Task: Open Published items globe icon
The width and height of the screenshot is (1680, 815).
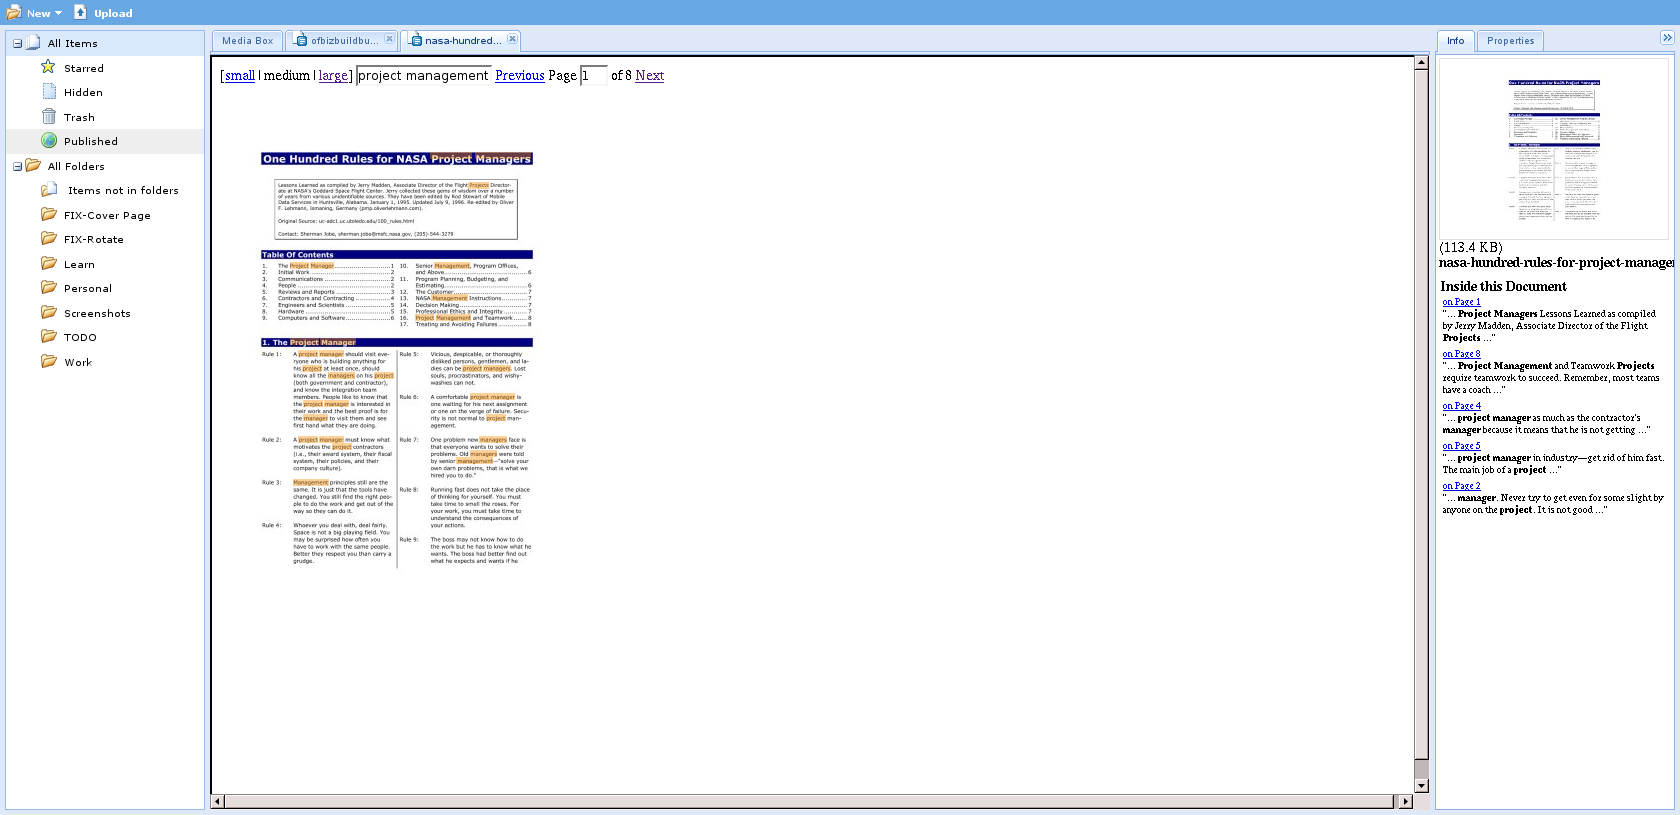Action: 48,141
